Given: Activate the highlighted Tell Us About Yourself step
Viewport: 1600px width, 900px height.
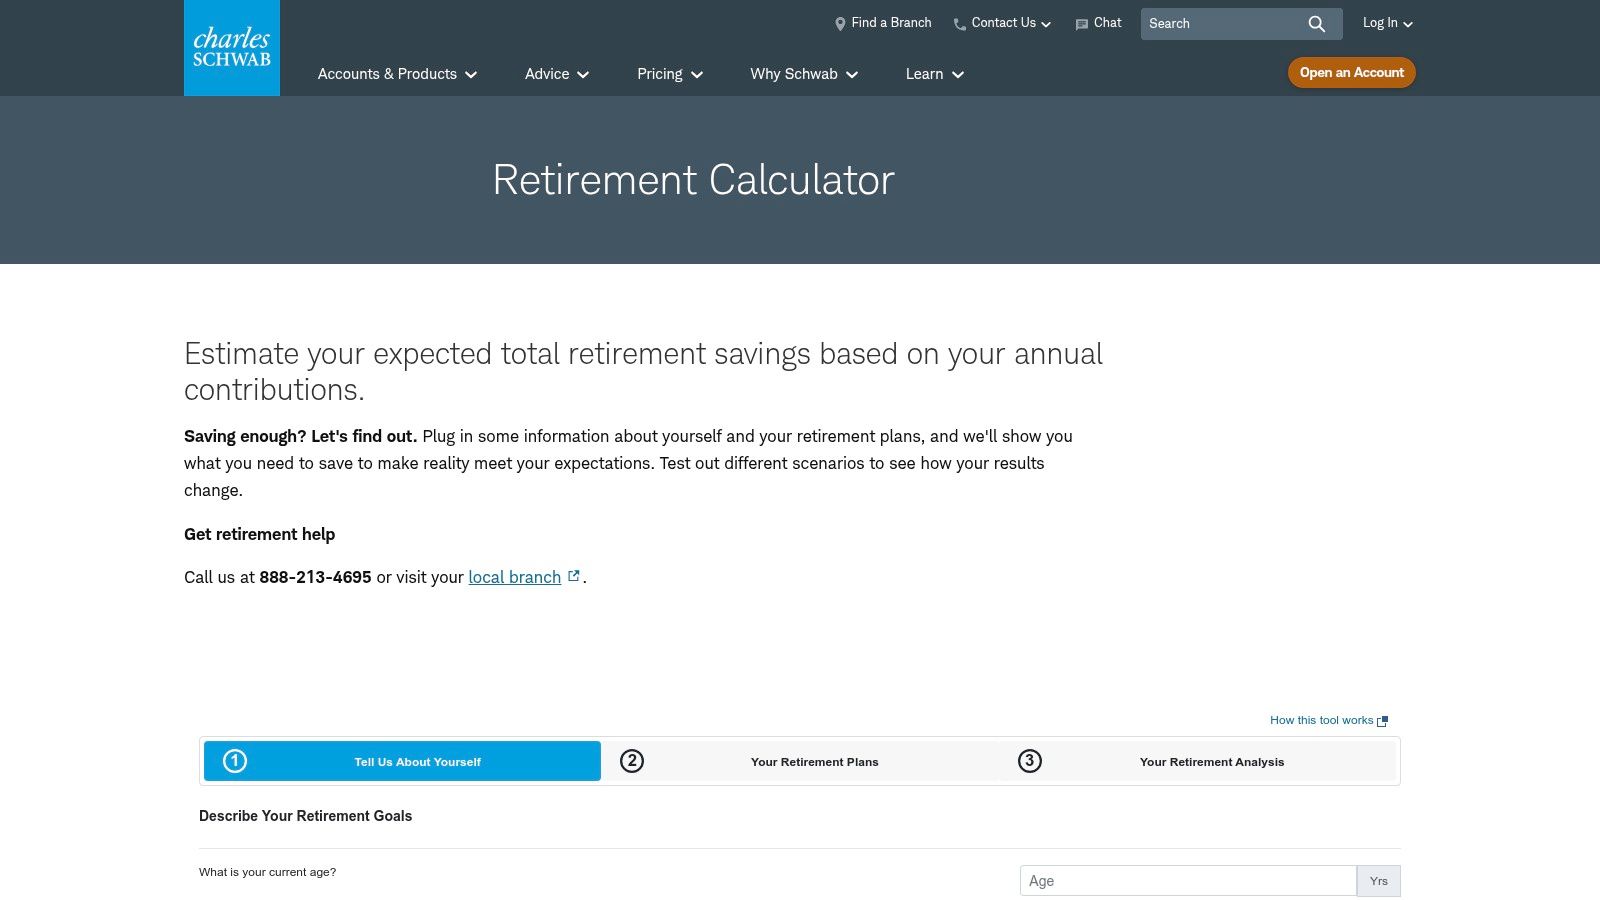Looking at the screenshot, I should (x=418, y=761).
